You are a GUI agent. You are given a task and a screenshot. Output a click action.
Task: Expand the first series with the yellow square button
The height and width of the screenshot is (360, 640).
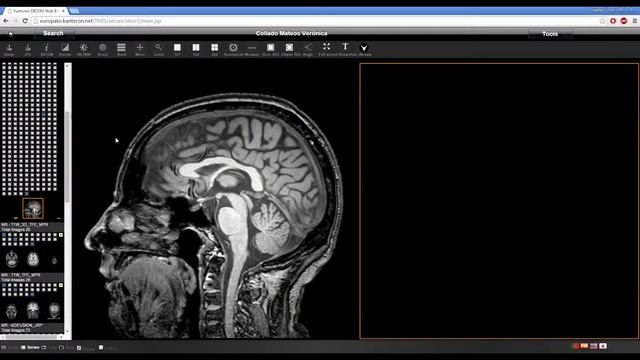click(x=61, y=235)
